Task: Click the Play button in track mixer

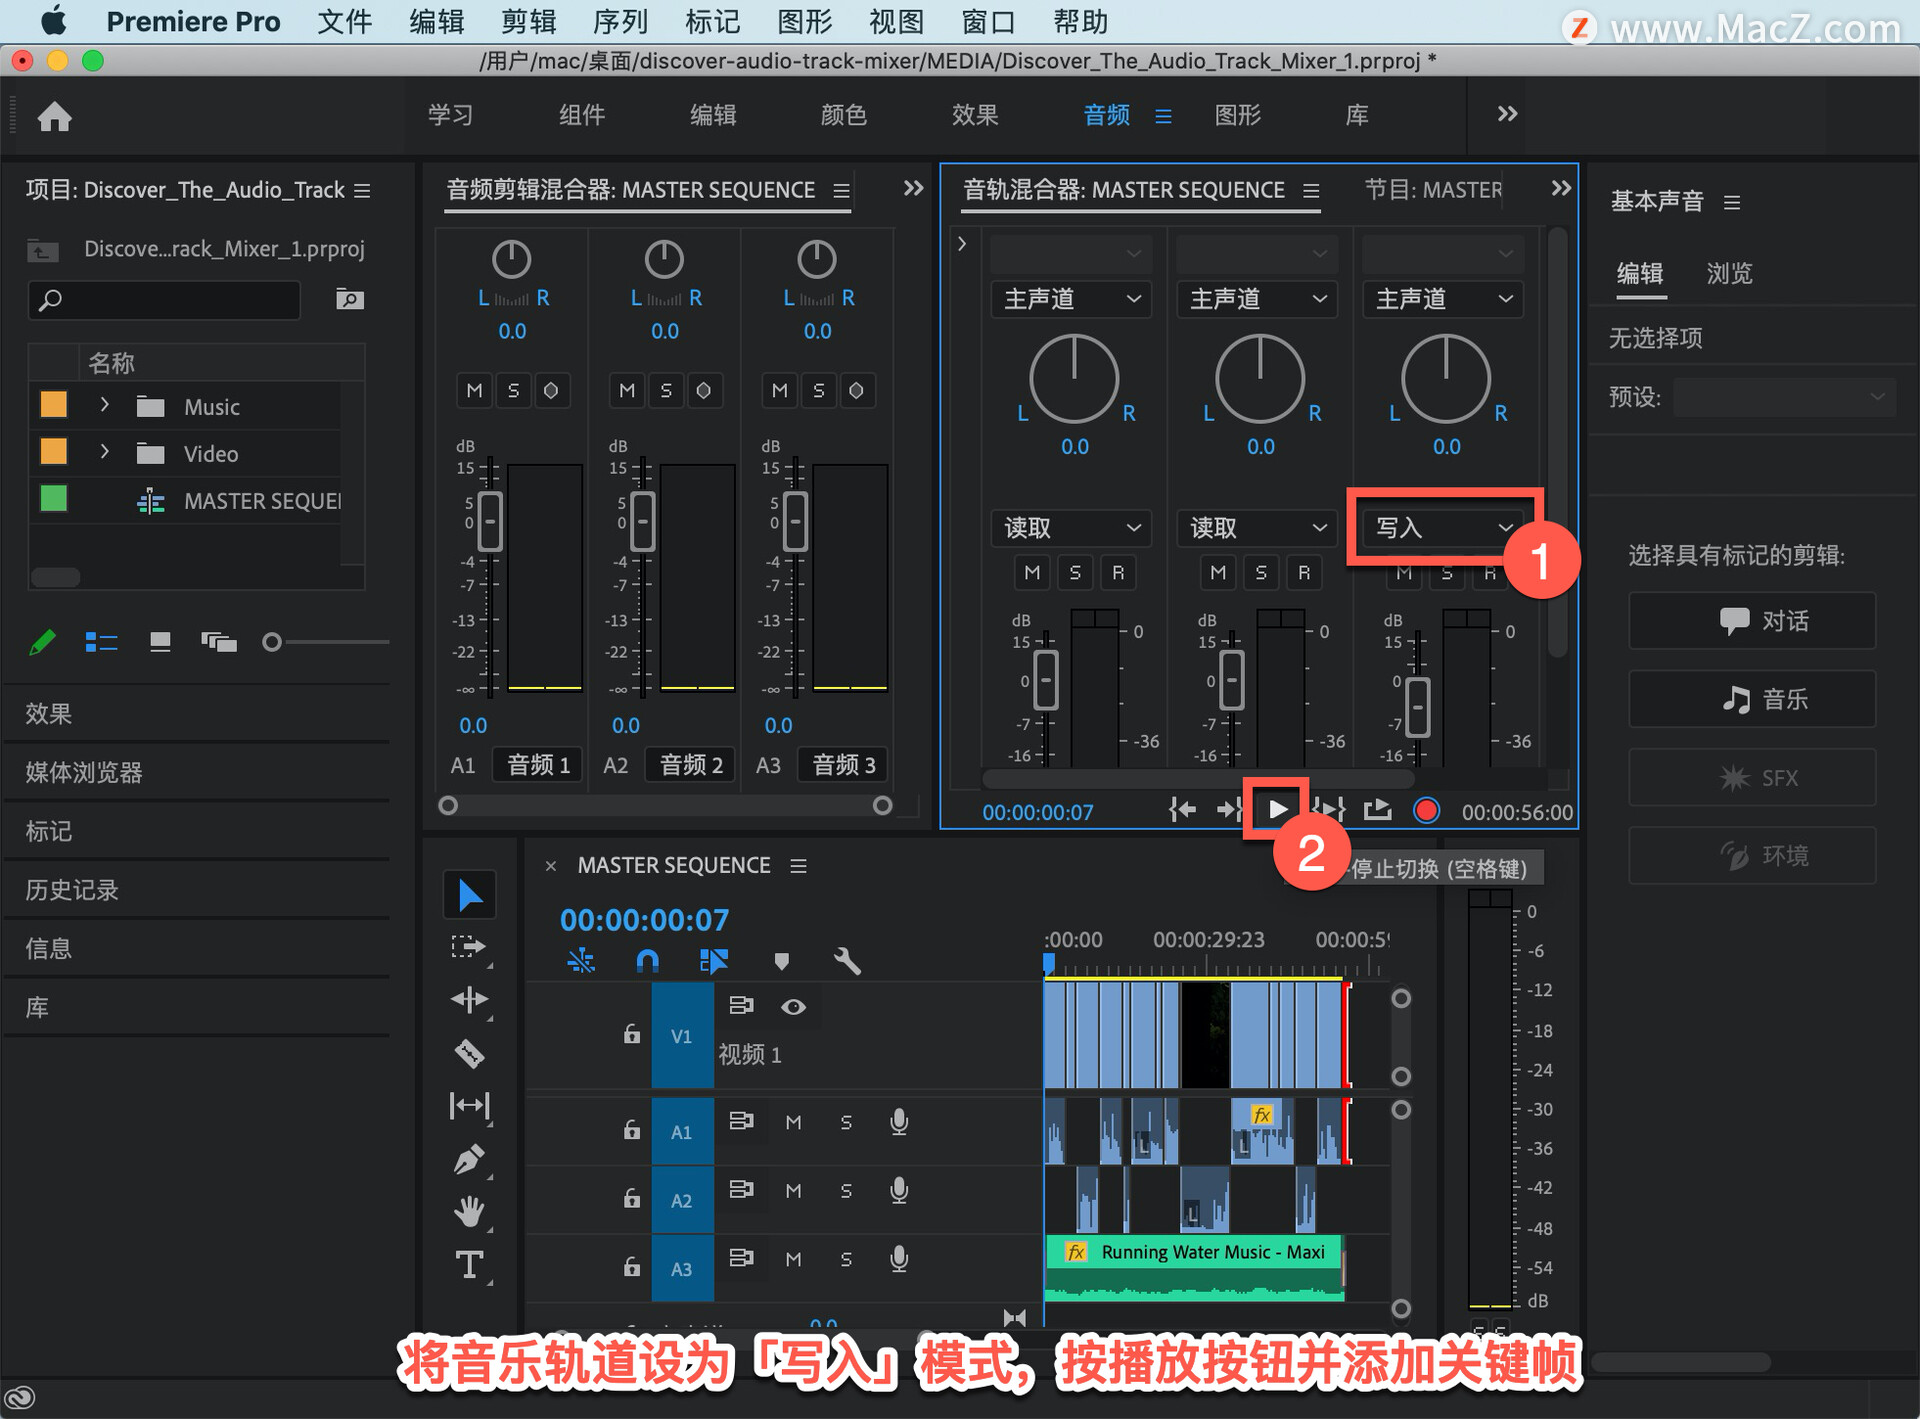Action: coord(1277,810)
